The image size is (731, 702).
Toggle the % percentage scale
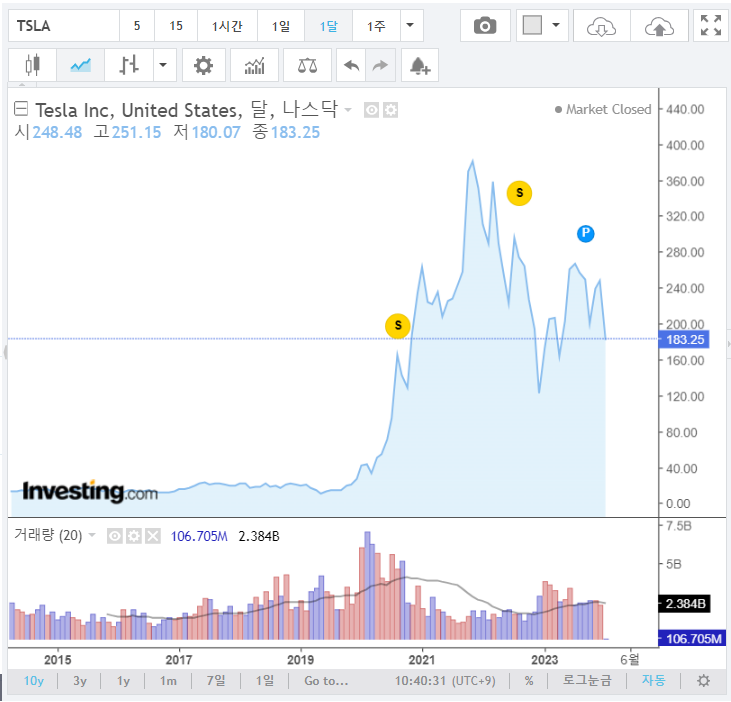tap(529, 681)
